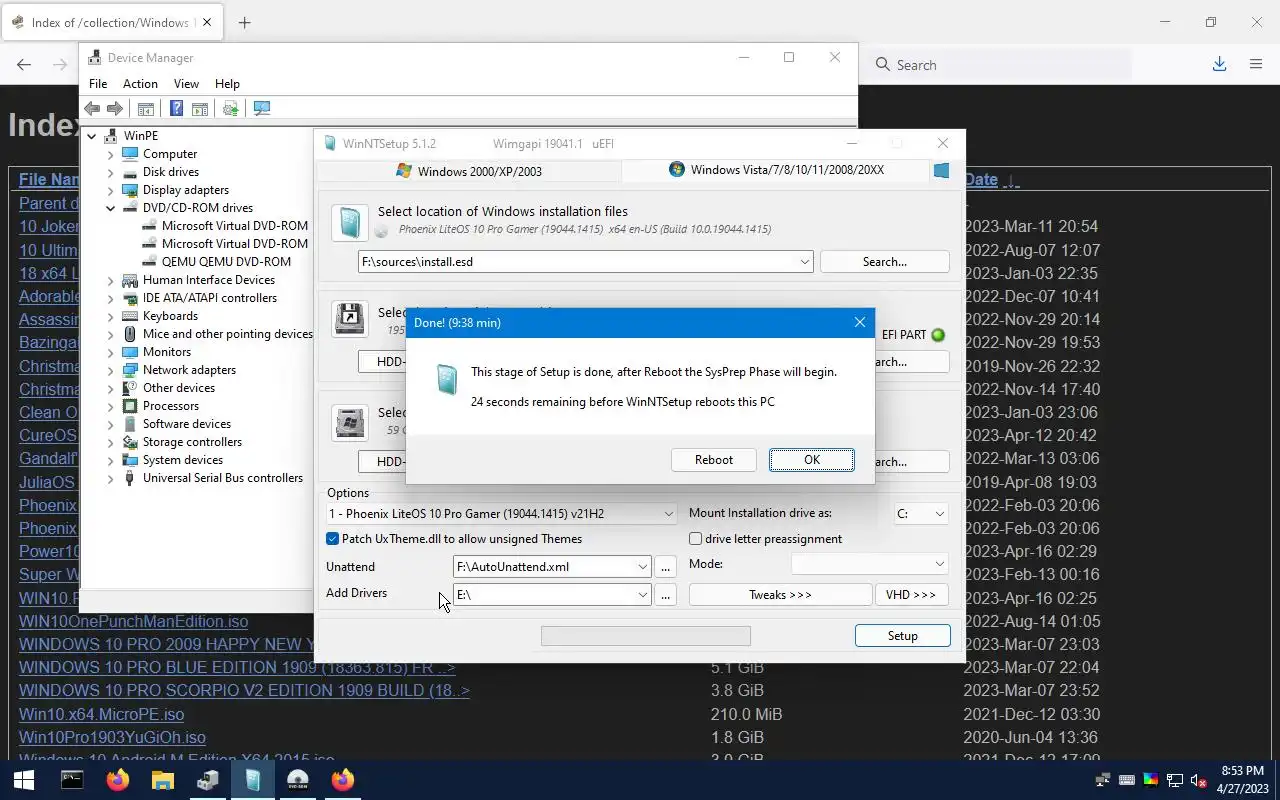Click the Update device driver toolbar icon
The width and height of the screenshot is (1280, 800).
[230, 108]
